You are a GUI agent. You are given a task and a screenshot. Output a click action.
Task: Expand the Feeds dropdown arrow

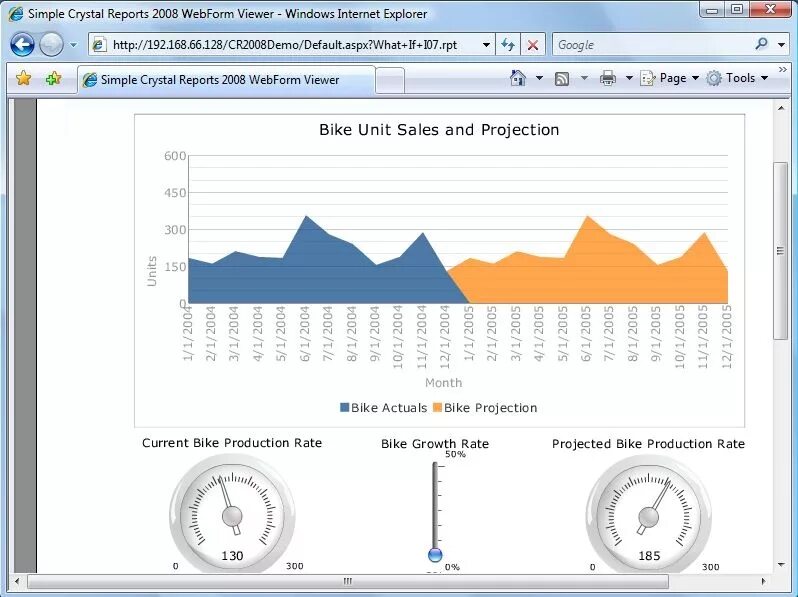[x=584, y=78]
